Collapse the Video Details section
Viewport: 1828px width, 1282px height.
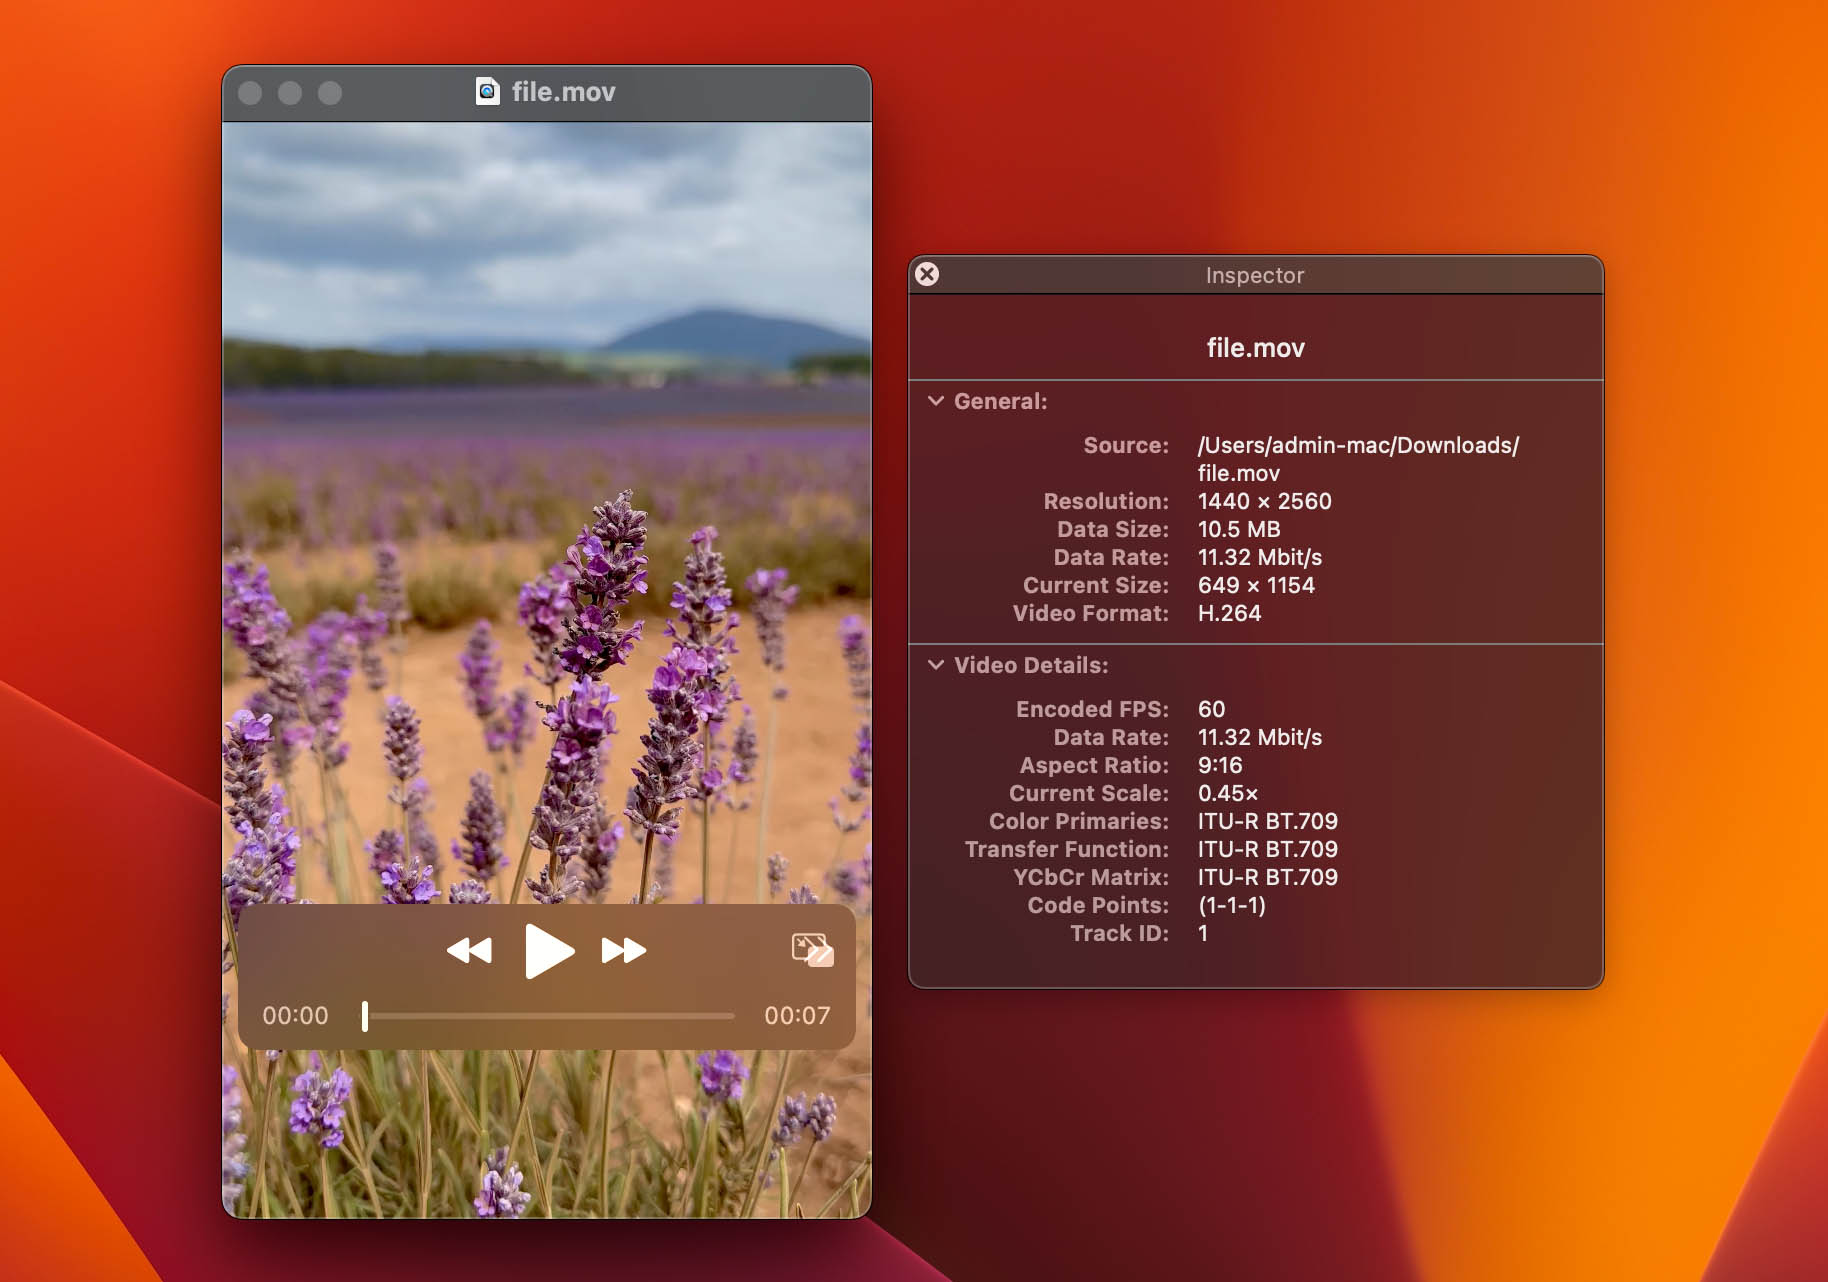coord(936,665)
